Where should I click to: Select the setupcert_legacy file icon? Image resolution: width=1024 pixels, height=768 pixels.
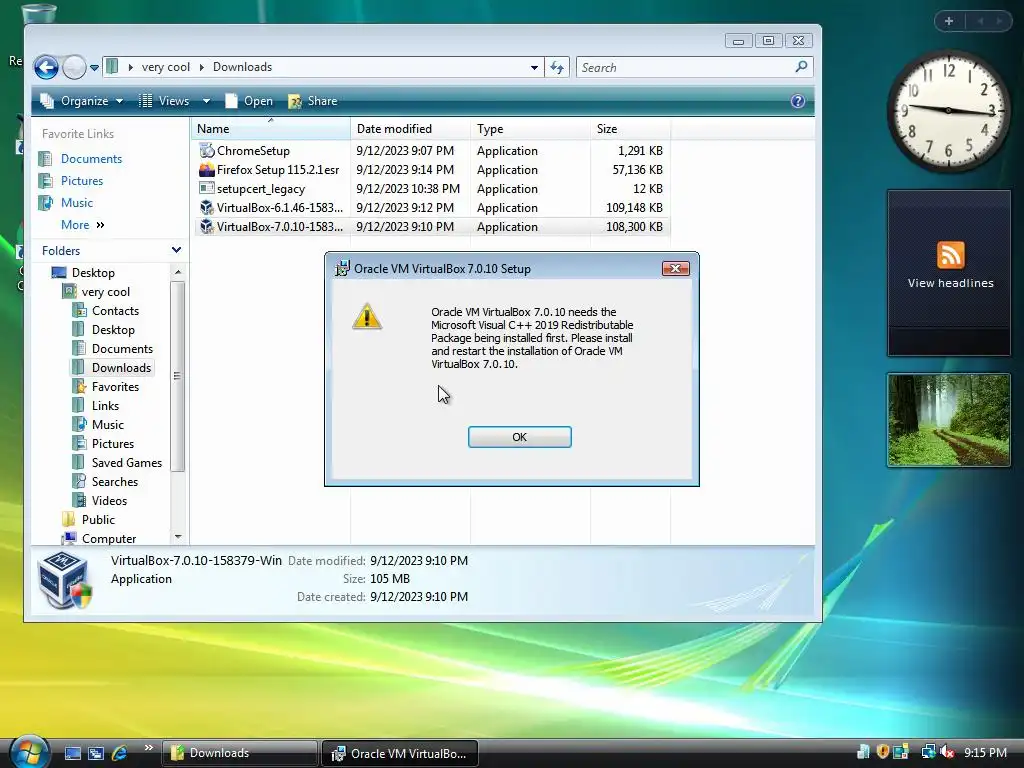coord(206,188)
